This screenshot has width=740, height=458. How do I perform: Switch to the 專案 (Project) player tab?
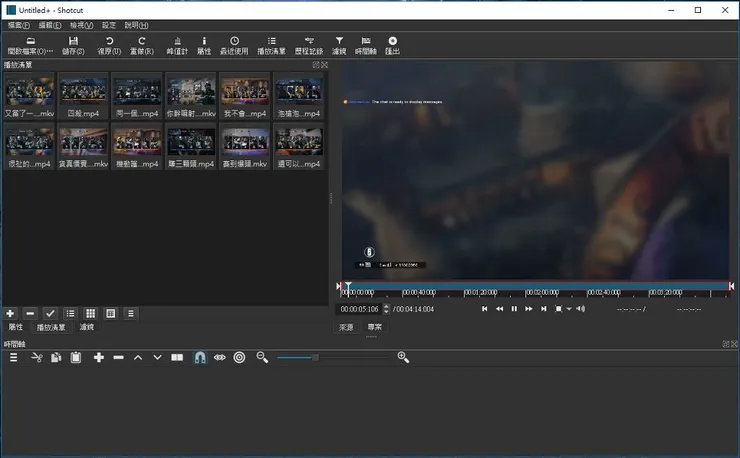click(374, 327)
